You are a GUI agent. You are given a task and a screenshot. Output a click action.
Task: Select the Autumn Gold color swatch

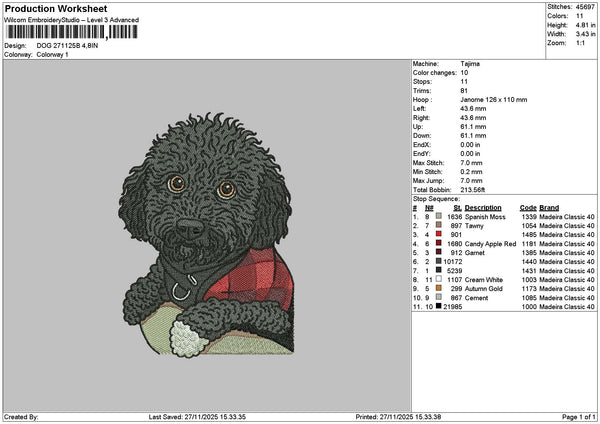(439, 289)
